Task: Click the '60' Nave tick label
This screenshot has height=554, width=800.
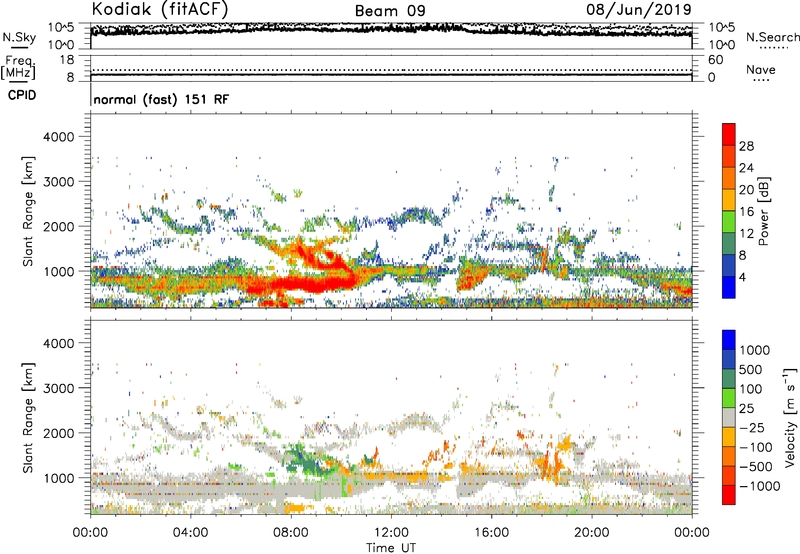Action: (715, 60)
